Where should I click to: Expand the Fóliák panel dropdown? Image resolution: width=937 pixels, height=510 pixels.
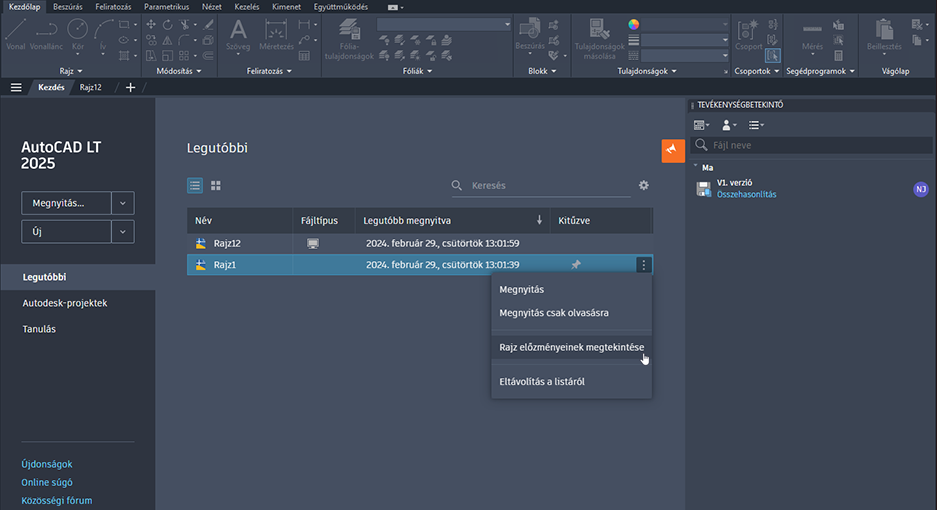coord(417,71)
